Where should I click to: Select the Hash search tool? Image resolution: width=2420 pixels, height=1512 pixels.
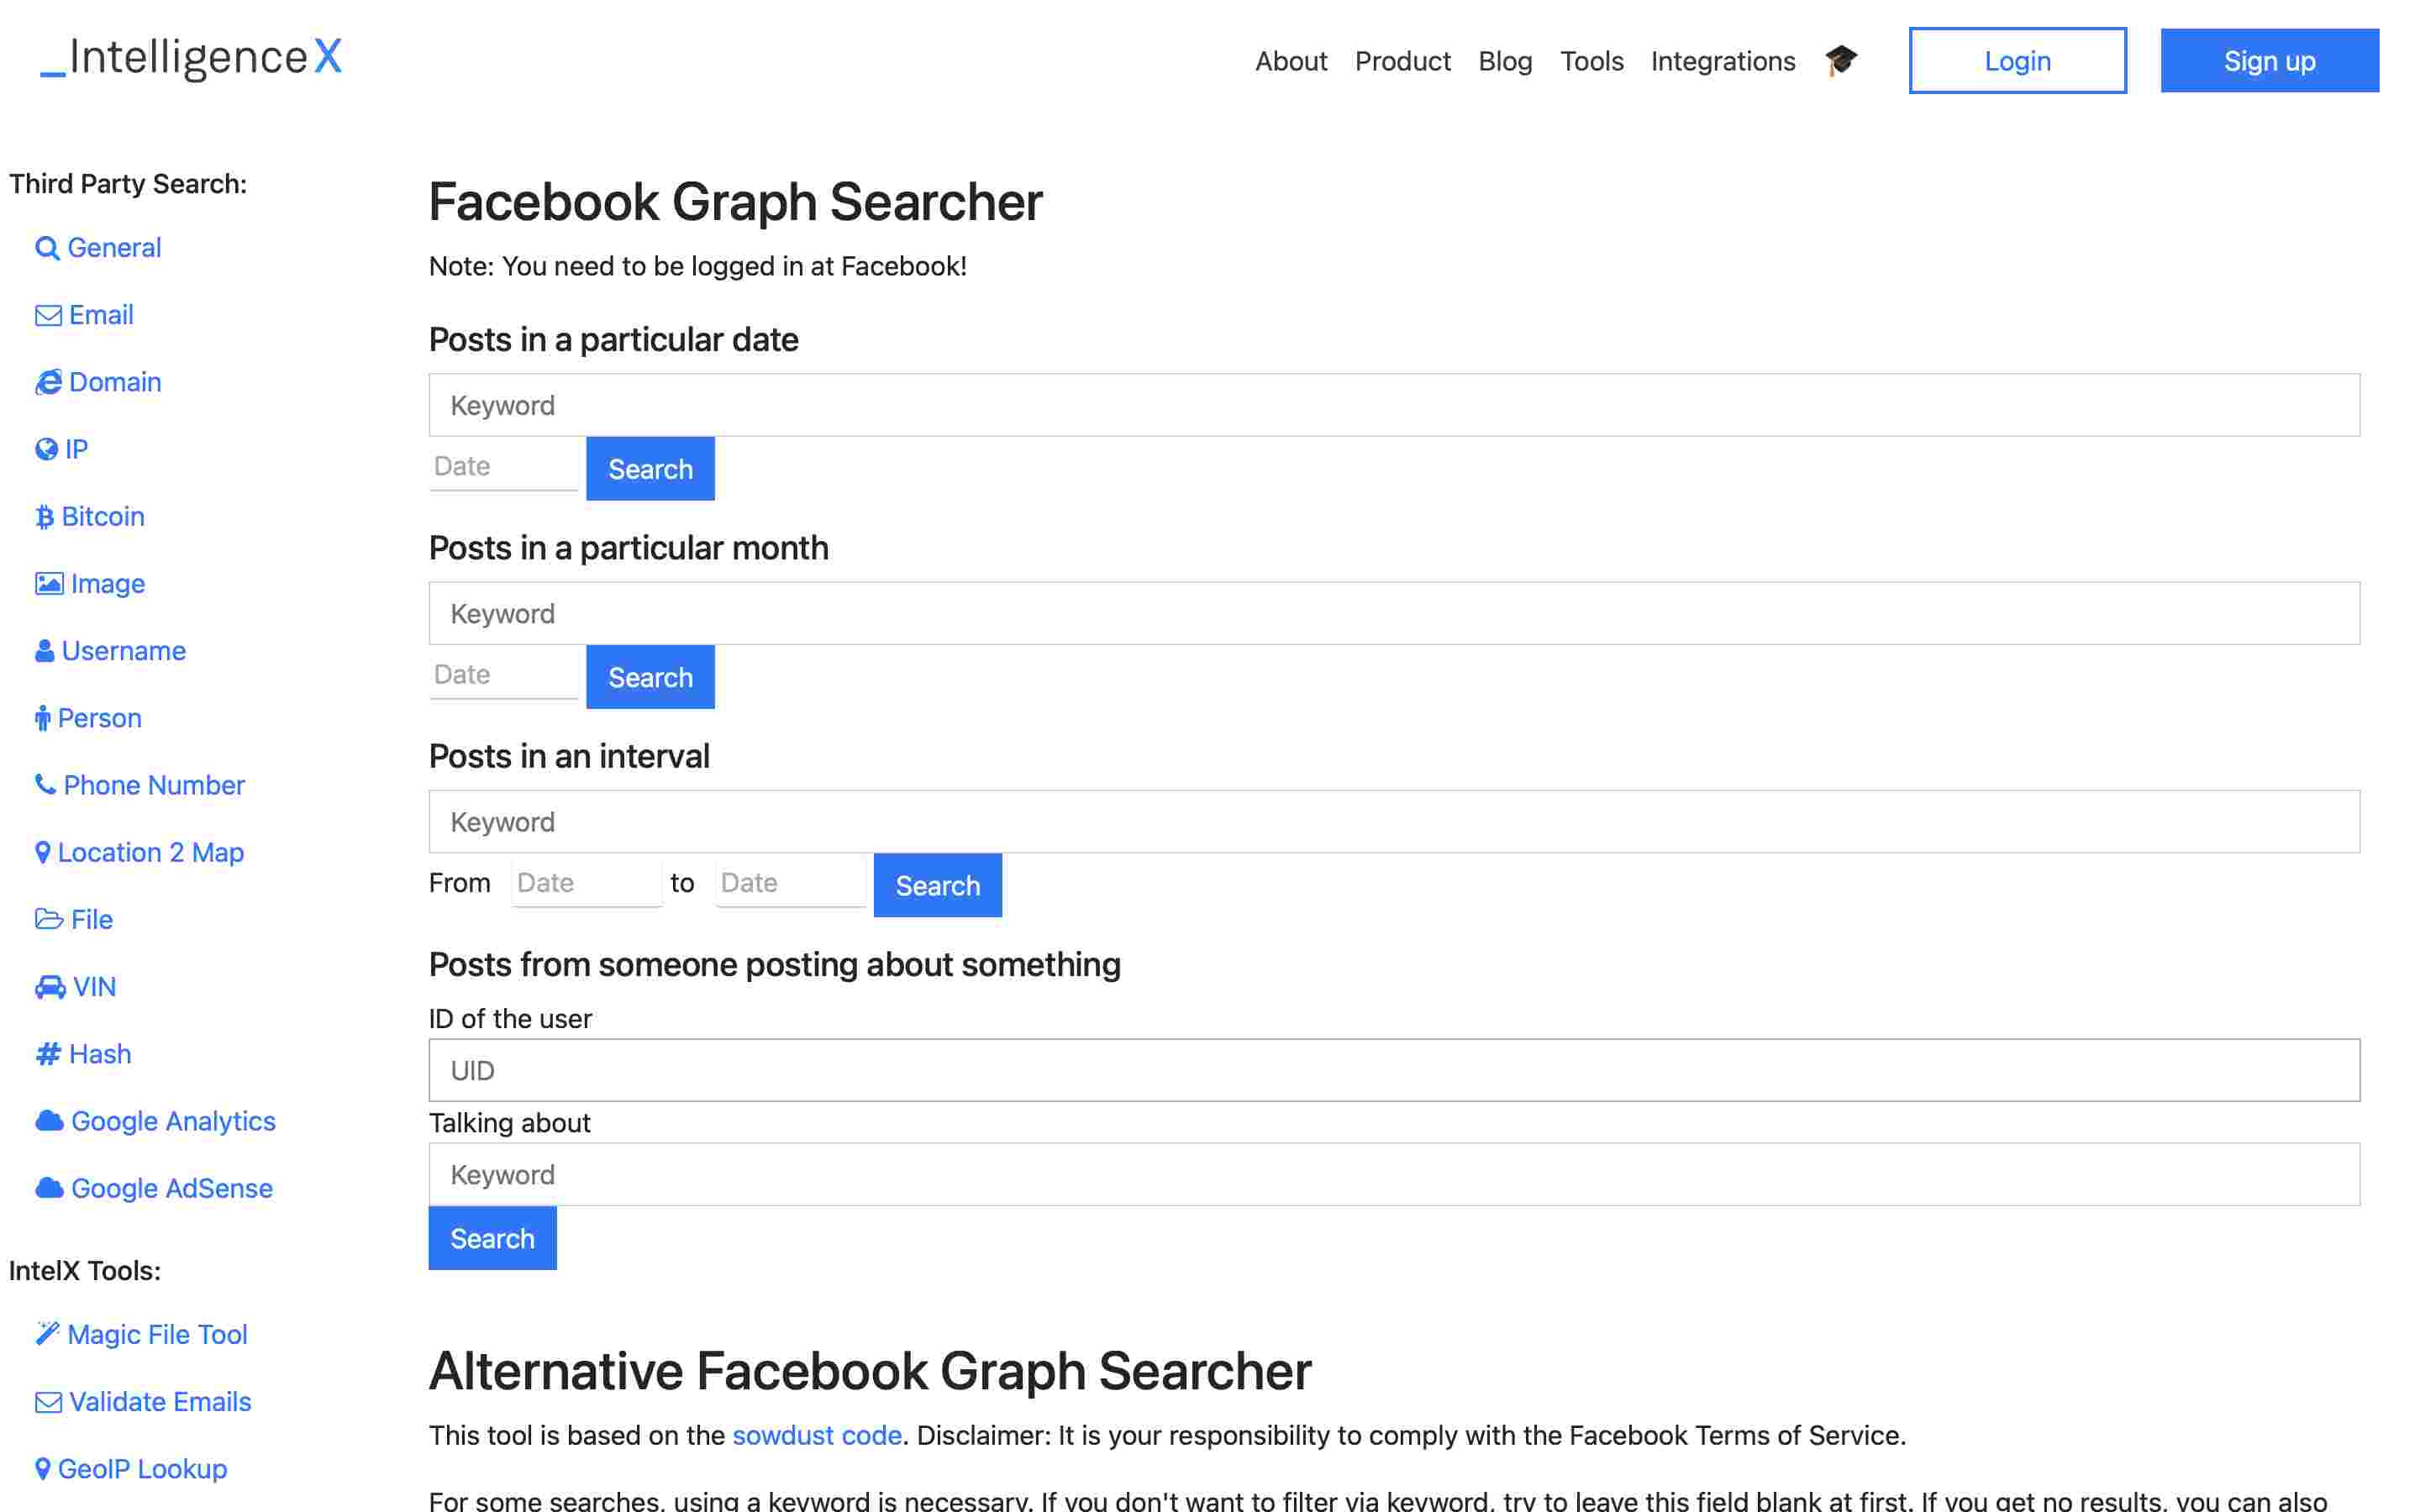click(x=98, y=1053)
